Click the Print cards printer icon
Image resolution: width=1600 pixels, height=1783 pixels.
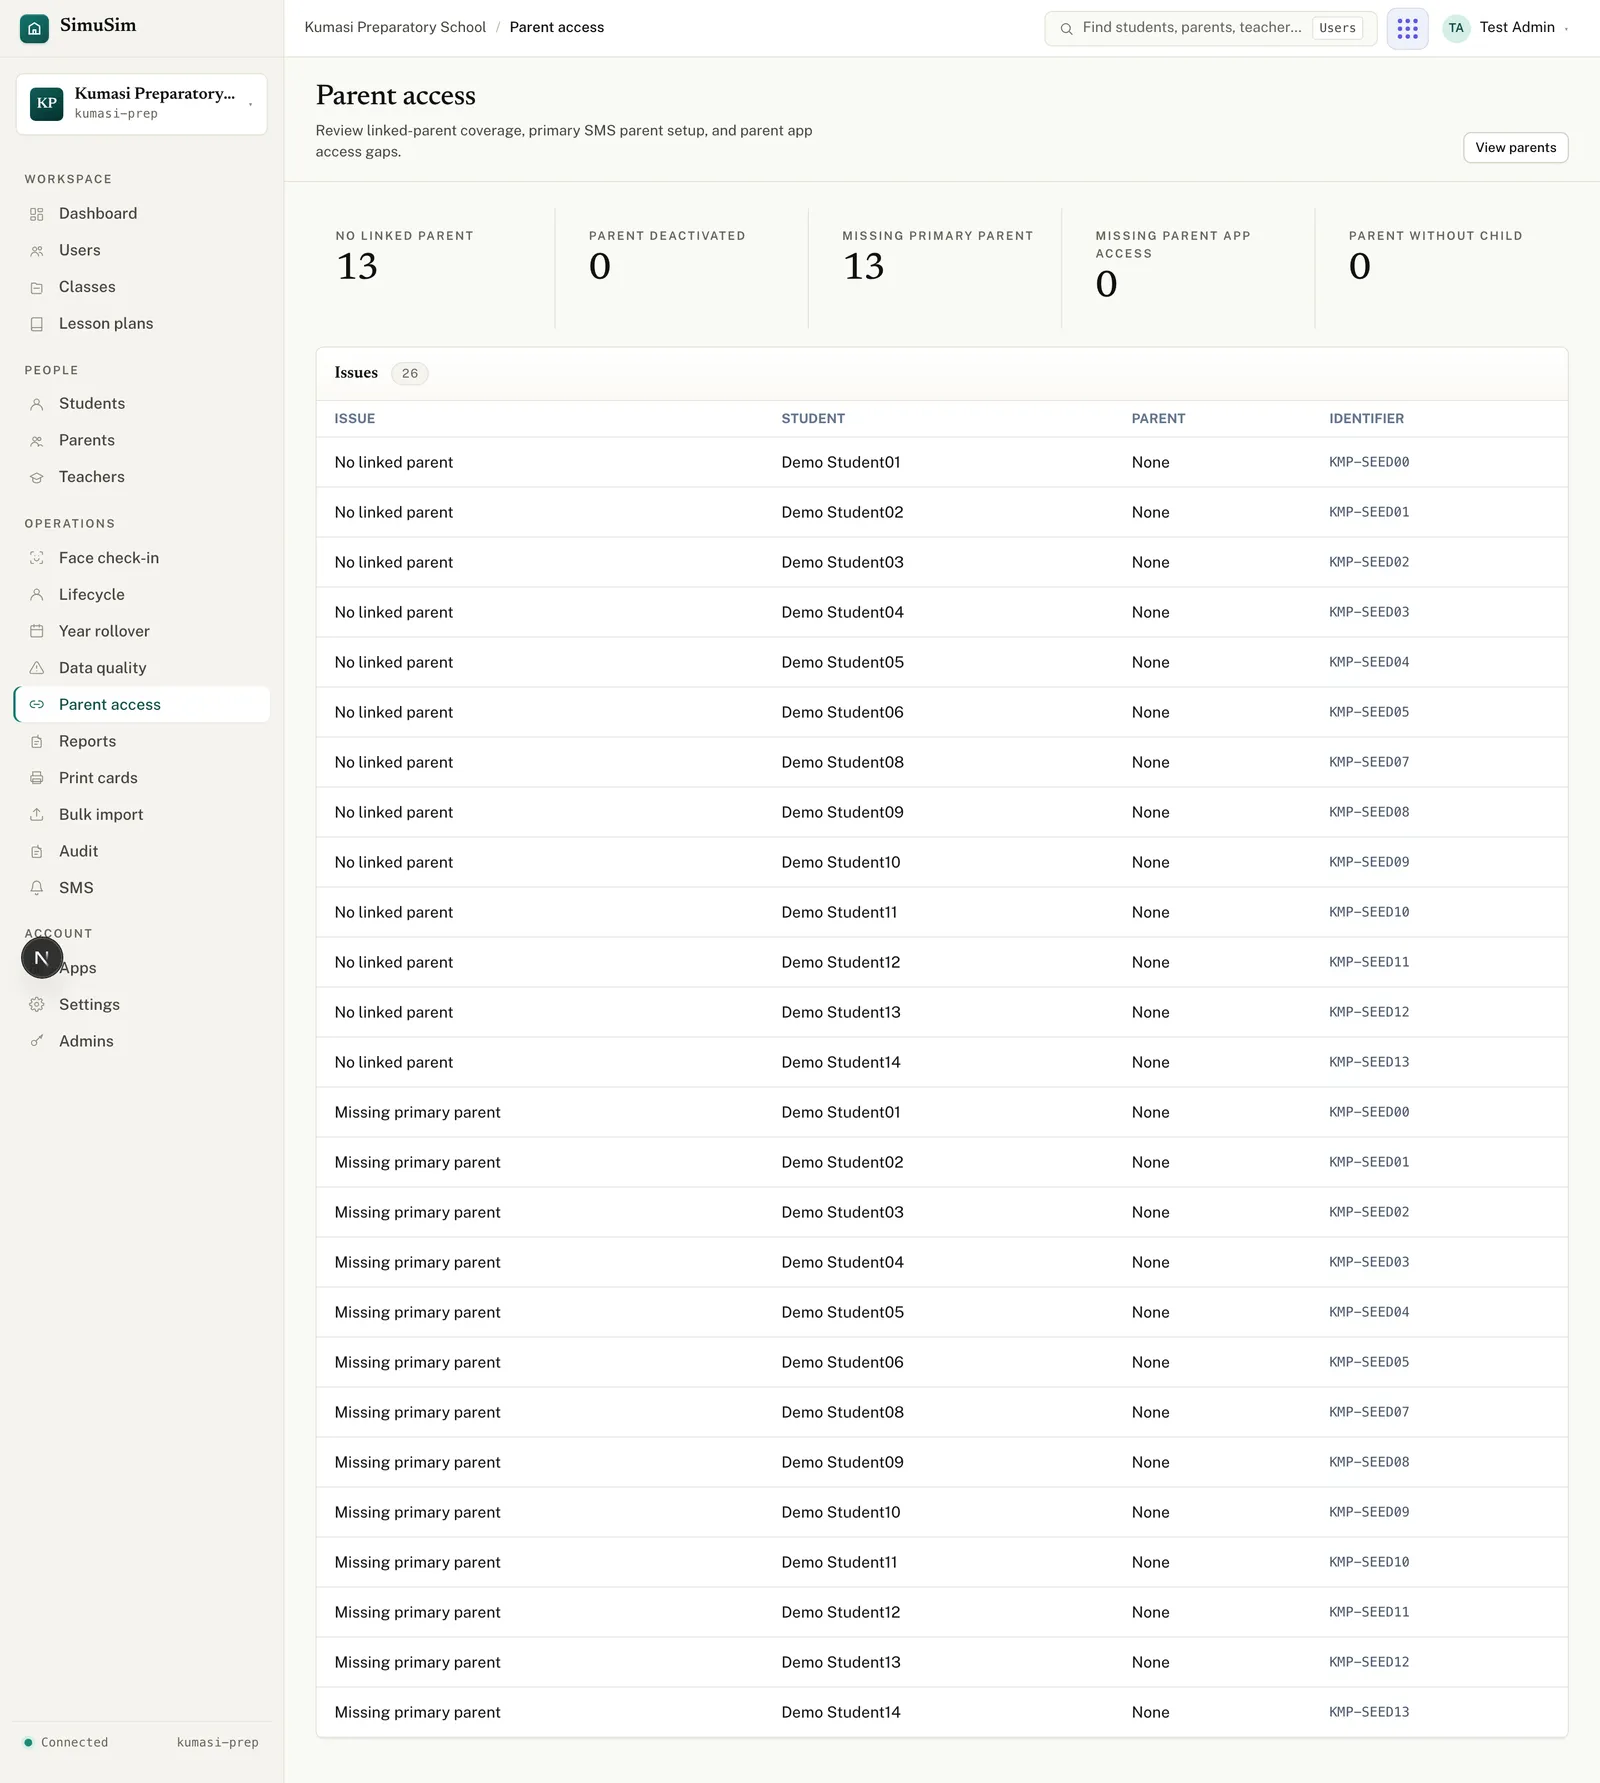point(37,778)
